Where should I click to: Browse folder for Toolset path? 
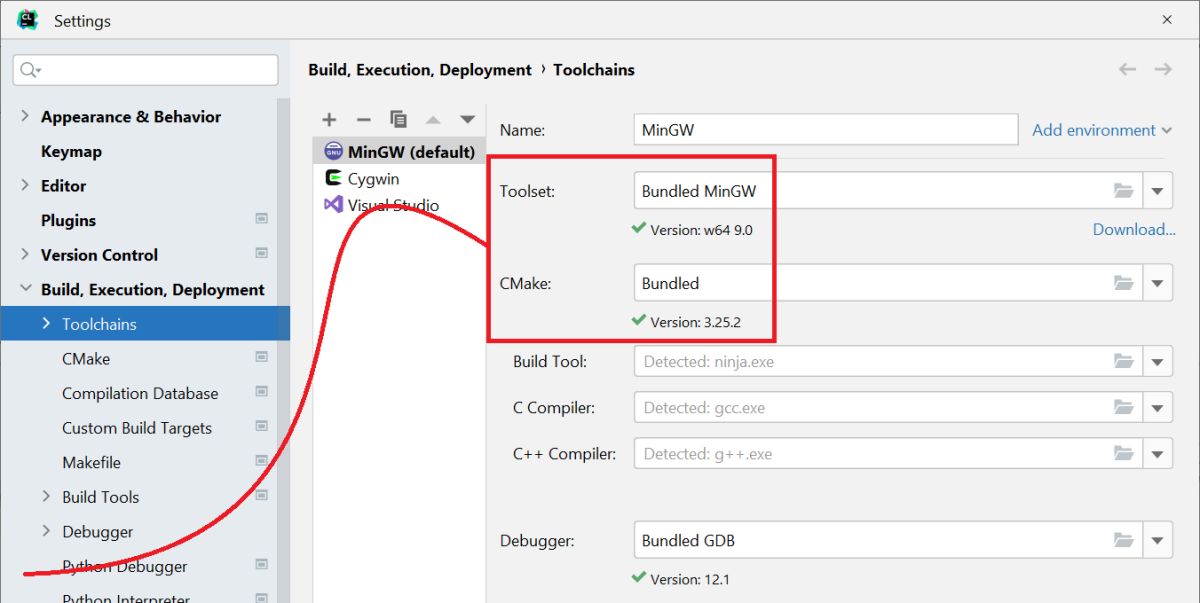point(1124,191)
